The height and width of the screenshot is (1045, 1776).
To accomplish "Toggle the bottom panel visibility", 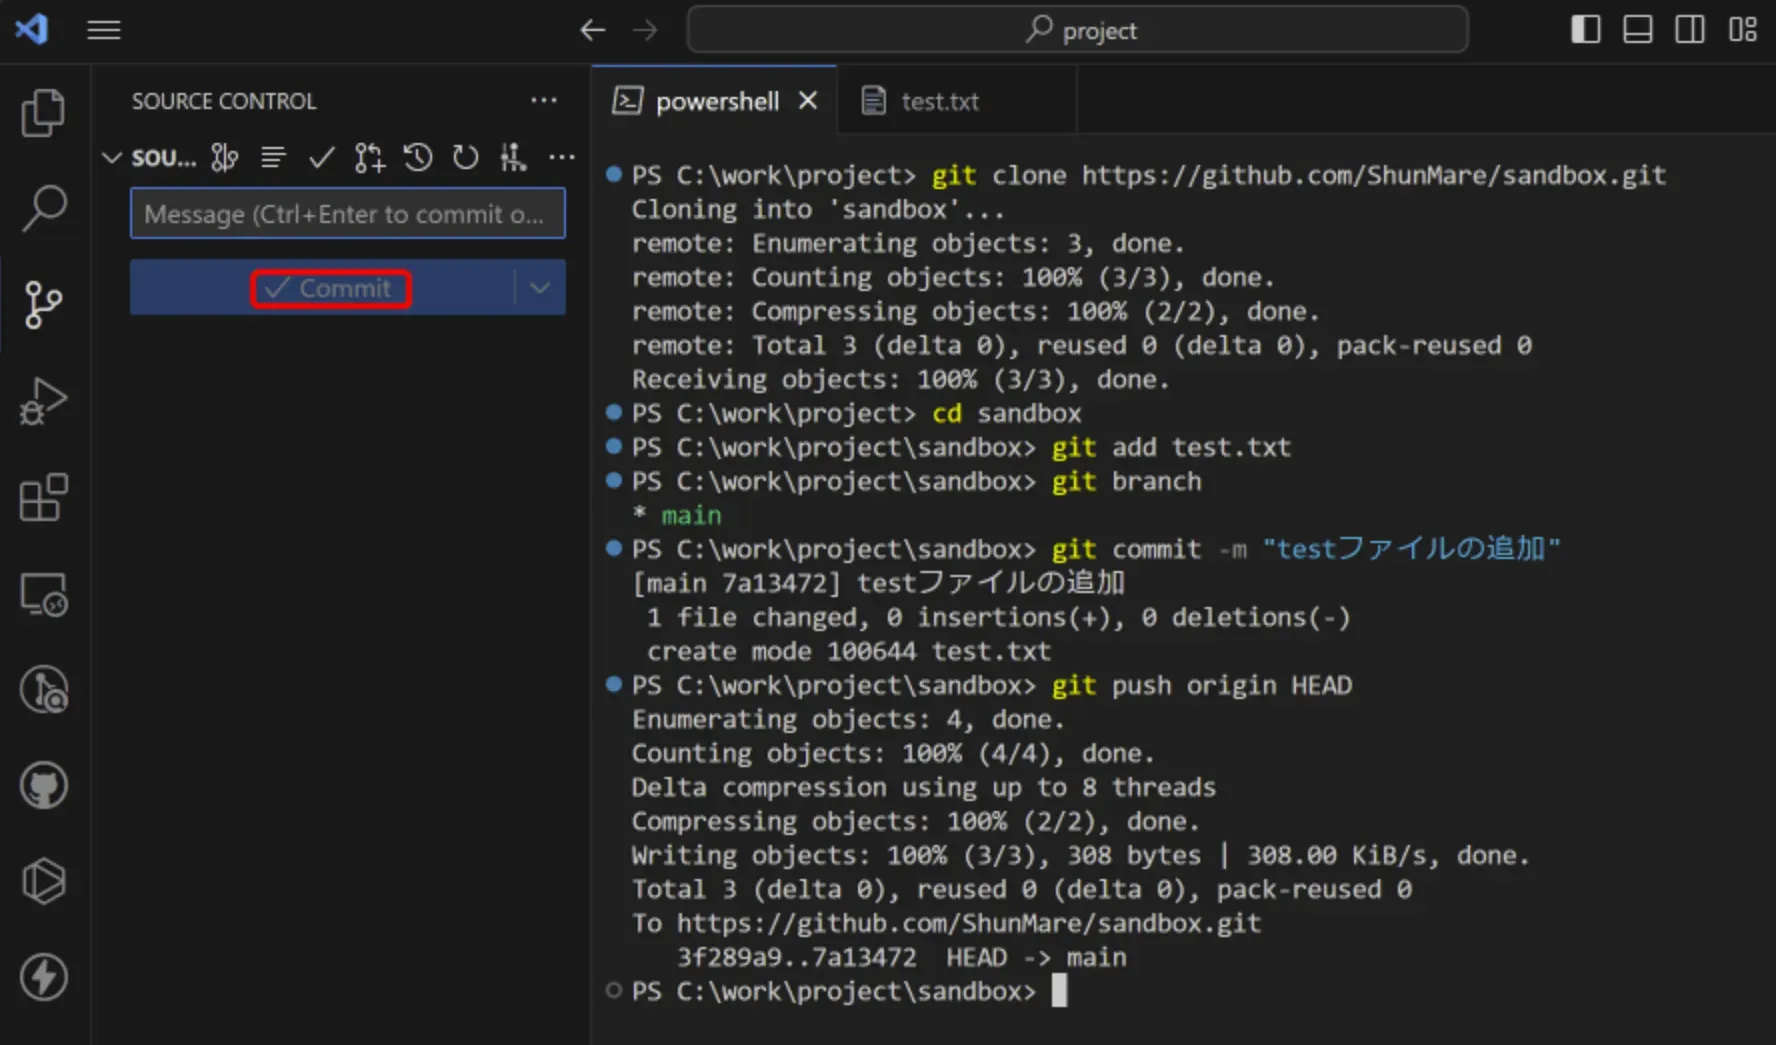I will pyautogui.click(x=1637, y=30).
